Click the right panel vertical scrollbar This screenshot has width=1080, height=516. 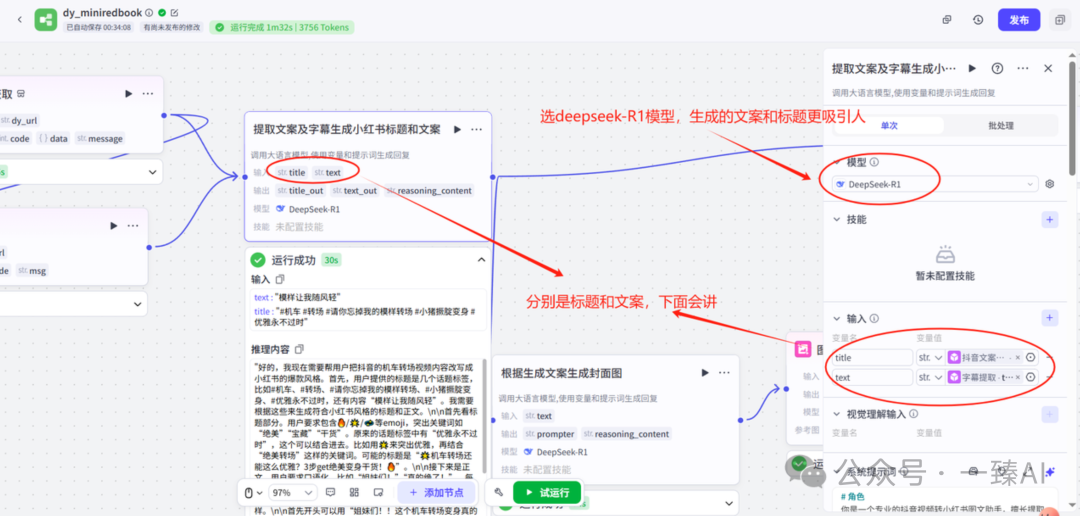(x=1071, y=117)
